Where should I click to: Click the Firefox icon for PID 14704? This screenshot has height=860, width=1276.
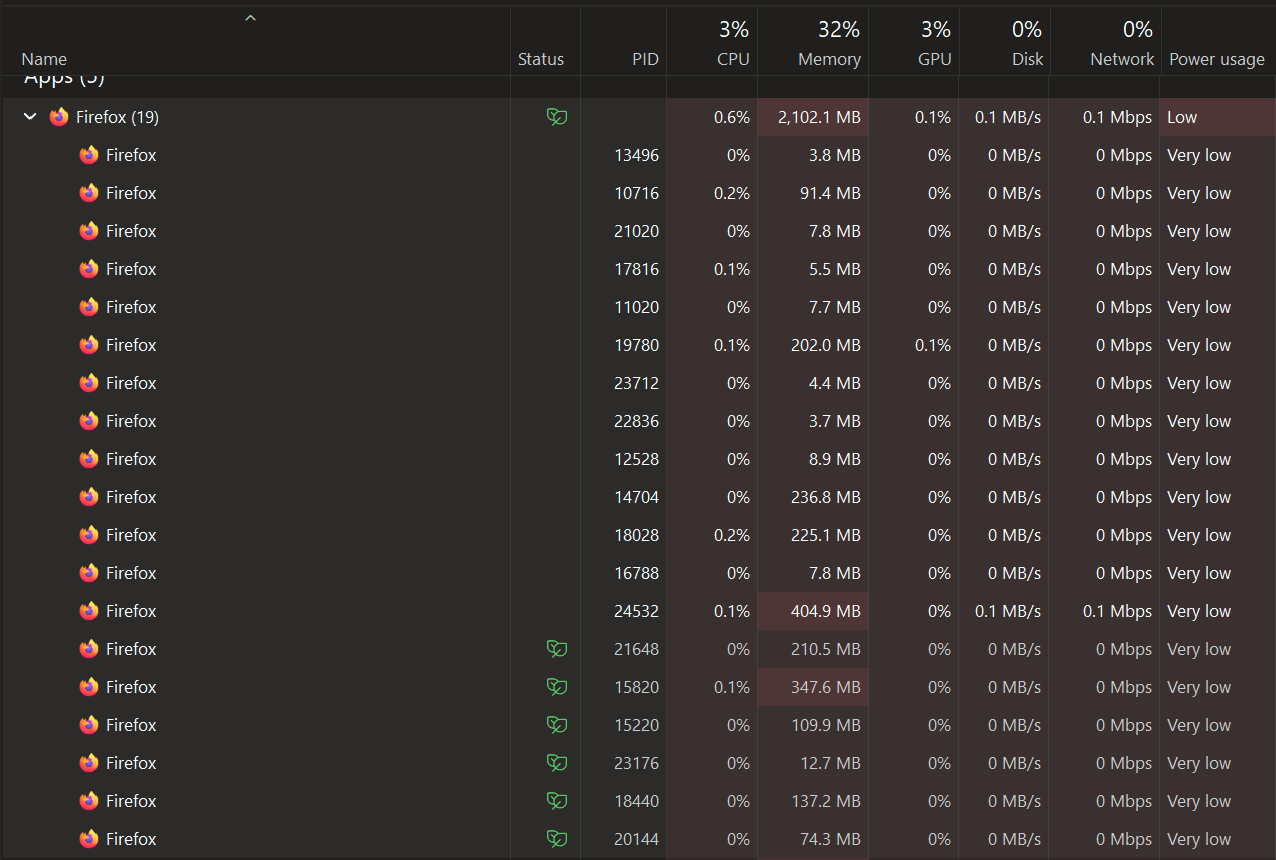point(89,497)
